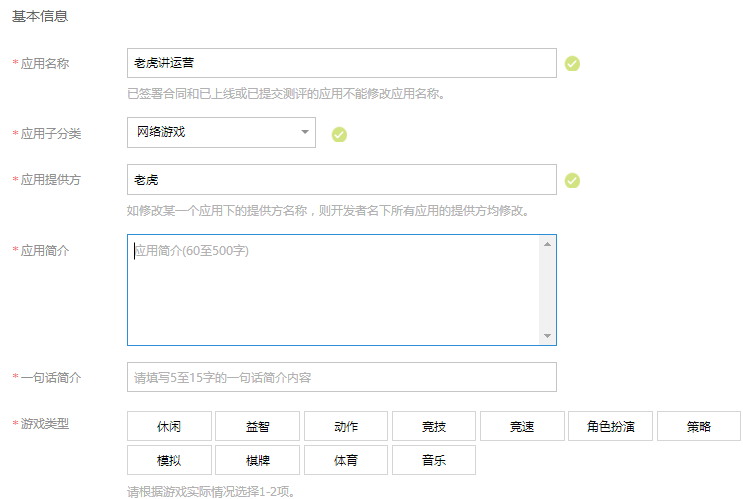Focus the 应用名称 input with 老虎讲运营

point(341,63)
